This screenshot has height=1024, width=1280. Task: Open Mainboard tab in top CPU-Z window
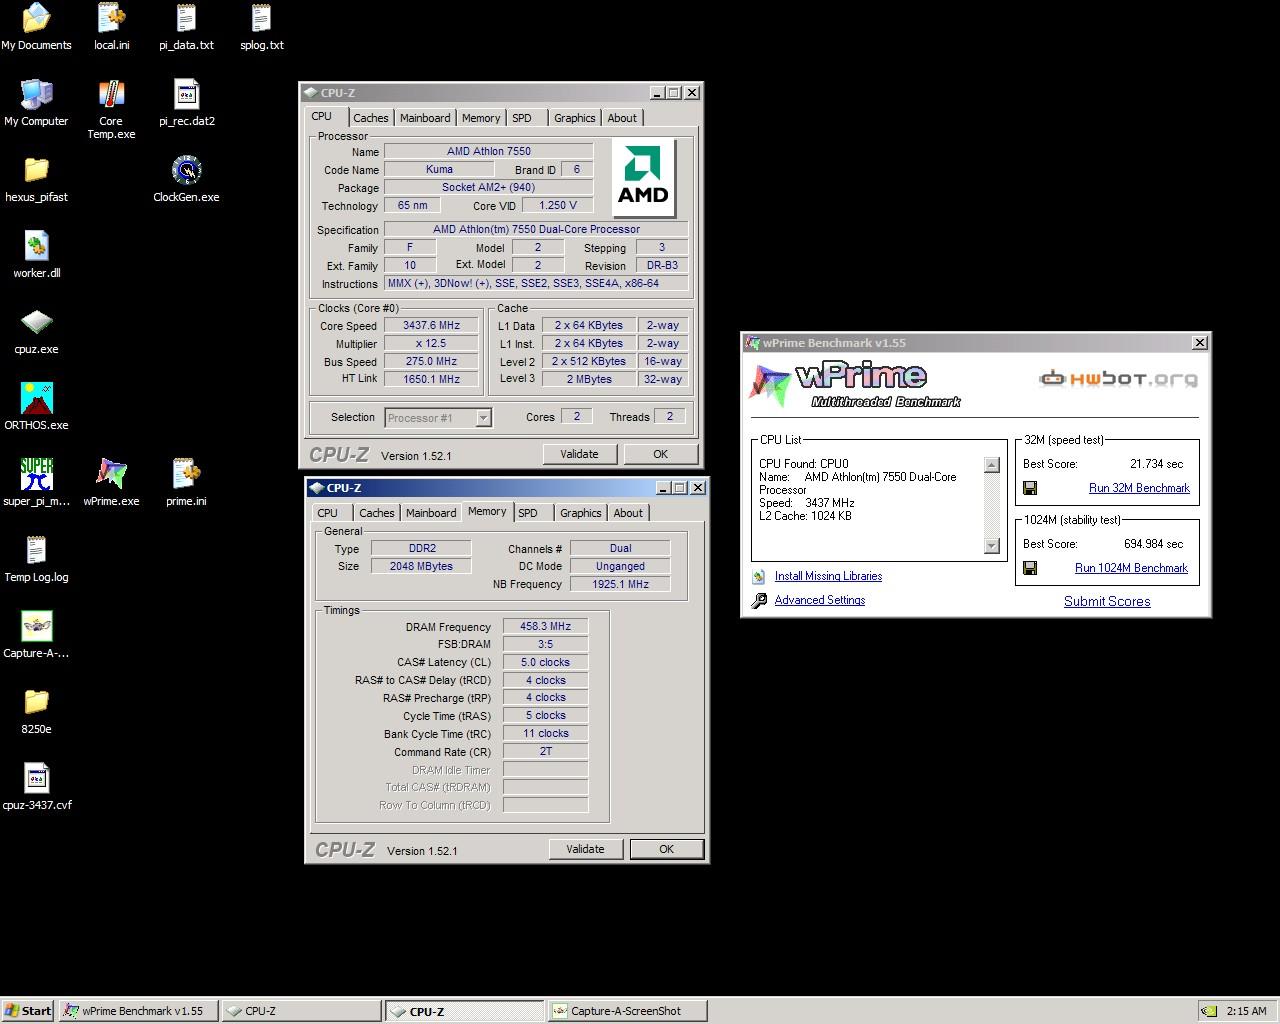point(425,118)
